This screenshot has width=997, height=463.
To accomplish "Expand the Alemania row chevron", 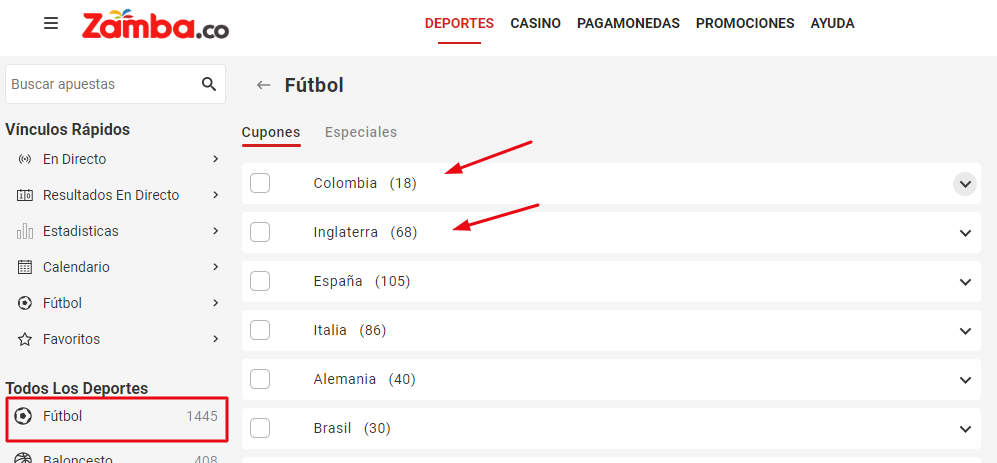I will click(964, 380).
